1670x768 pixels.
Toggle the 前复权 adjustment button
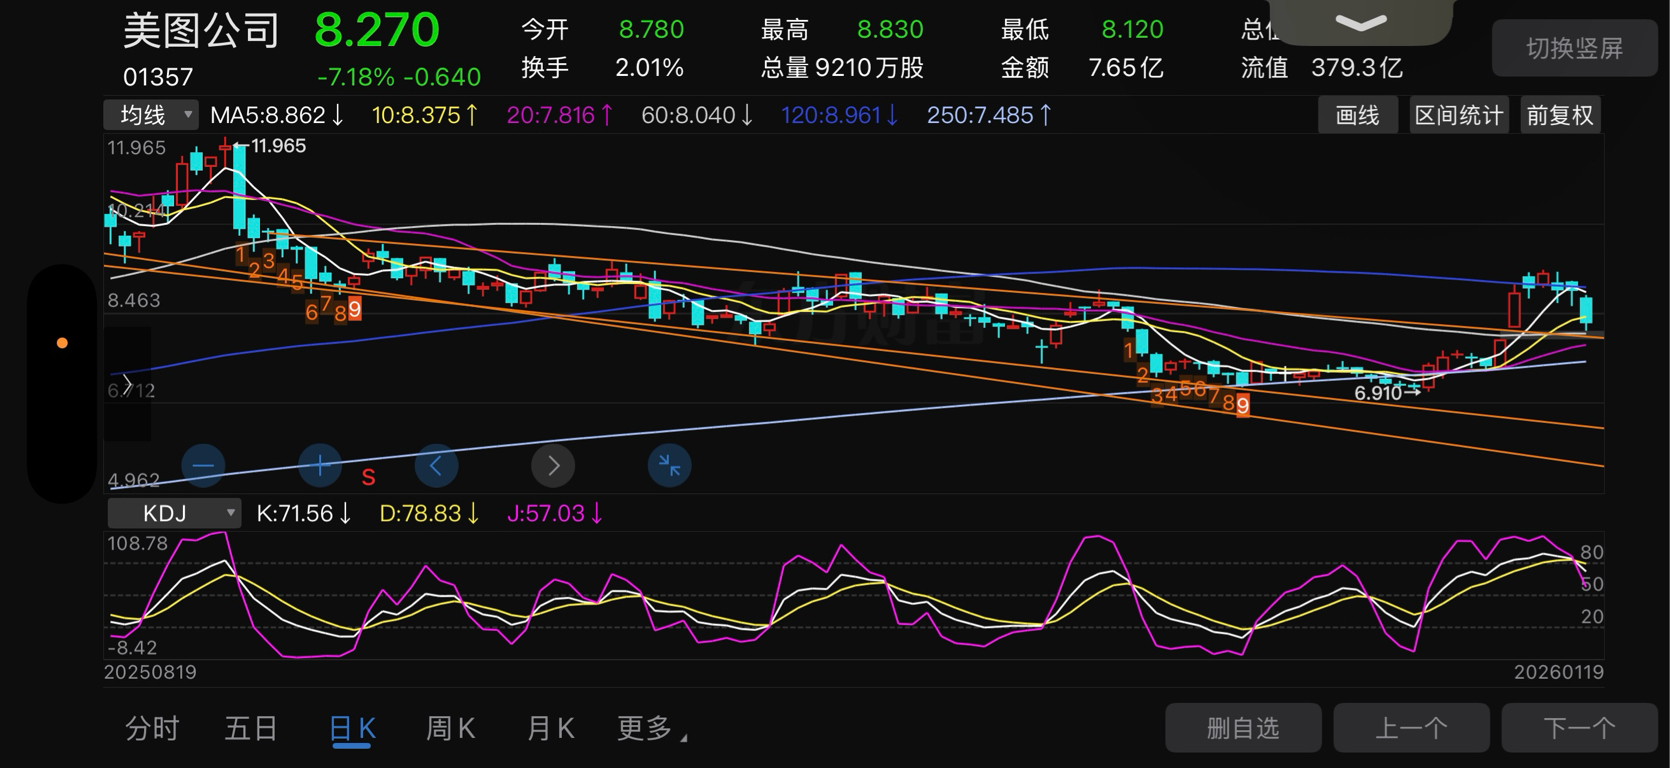click(x=1560, y=115)
